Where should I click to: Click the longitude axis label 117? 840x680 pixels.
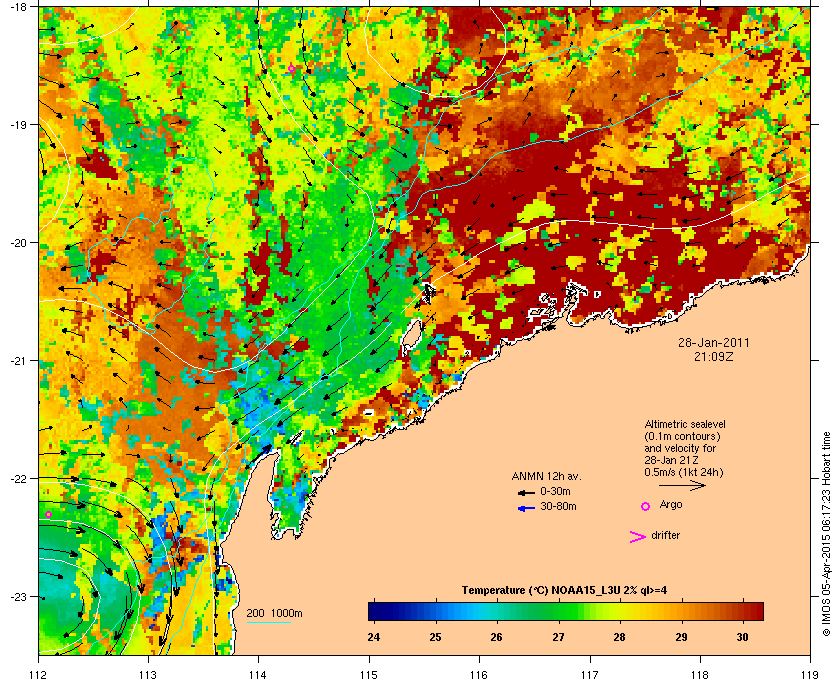pyautogui.click(x=589, y=674)
